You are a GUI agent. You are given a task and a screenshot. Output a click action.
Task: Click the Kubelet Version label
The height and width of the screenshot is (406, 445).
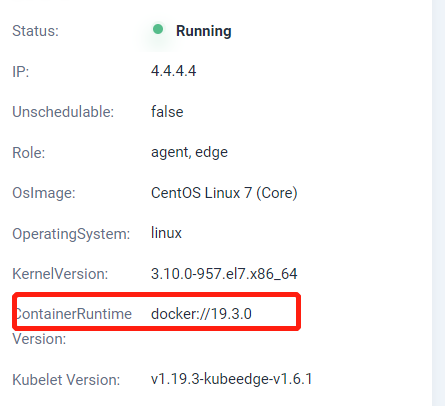(x=66, y=380)
